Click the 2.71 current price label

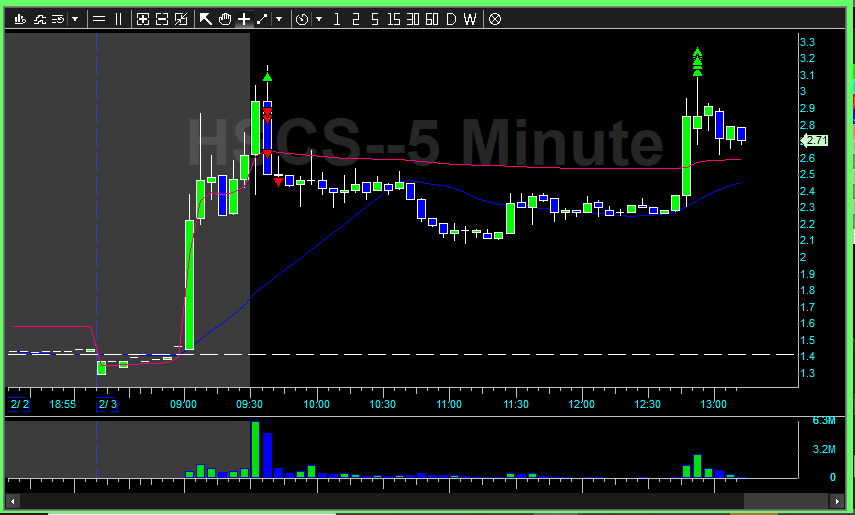[x=814, y=141]
